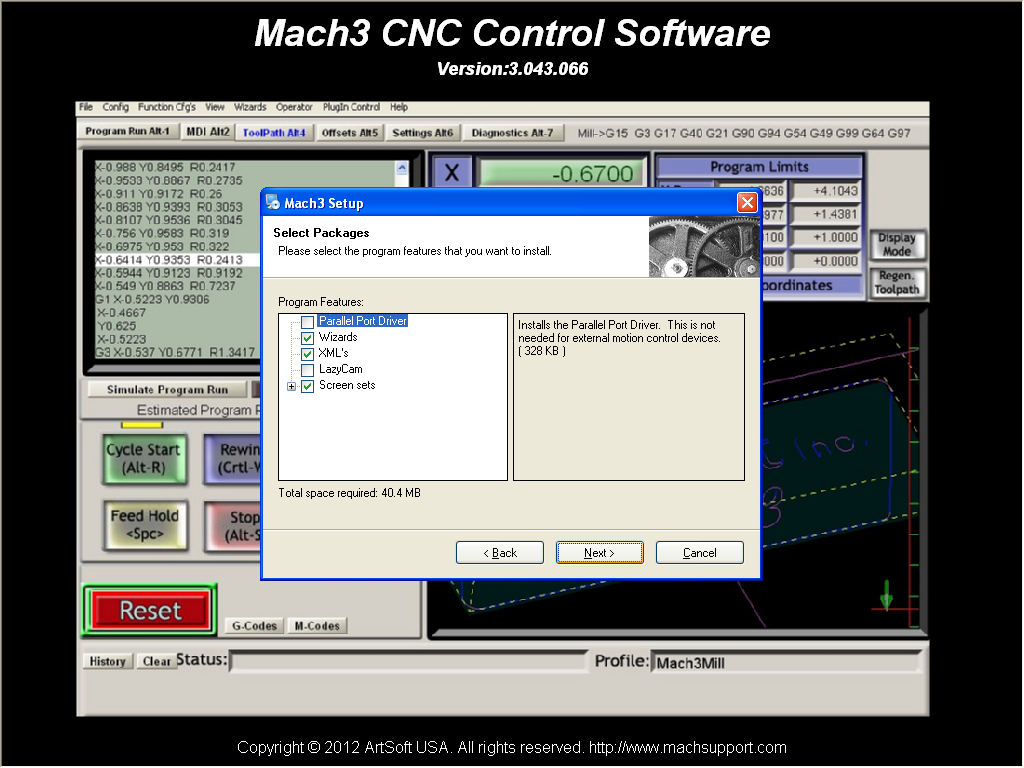The height and width of the screenshot is (768, 1024).
Task: Click the Status text field
Action: (409, 661)
